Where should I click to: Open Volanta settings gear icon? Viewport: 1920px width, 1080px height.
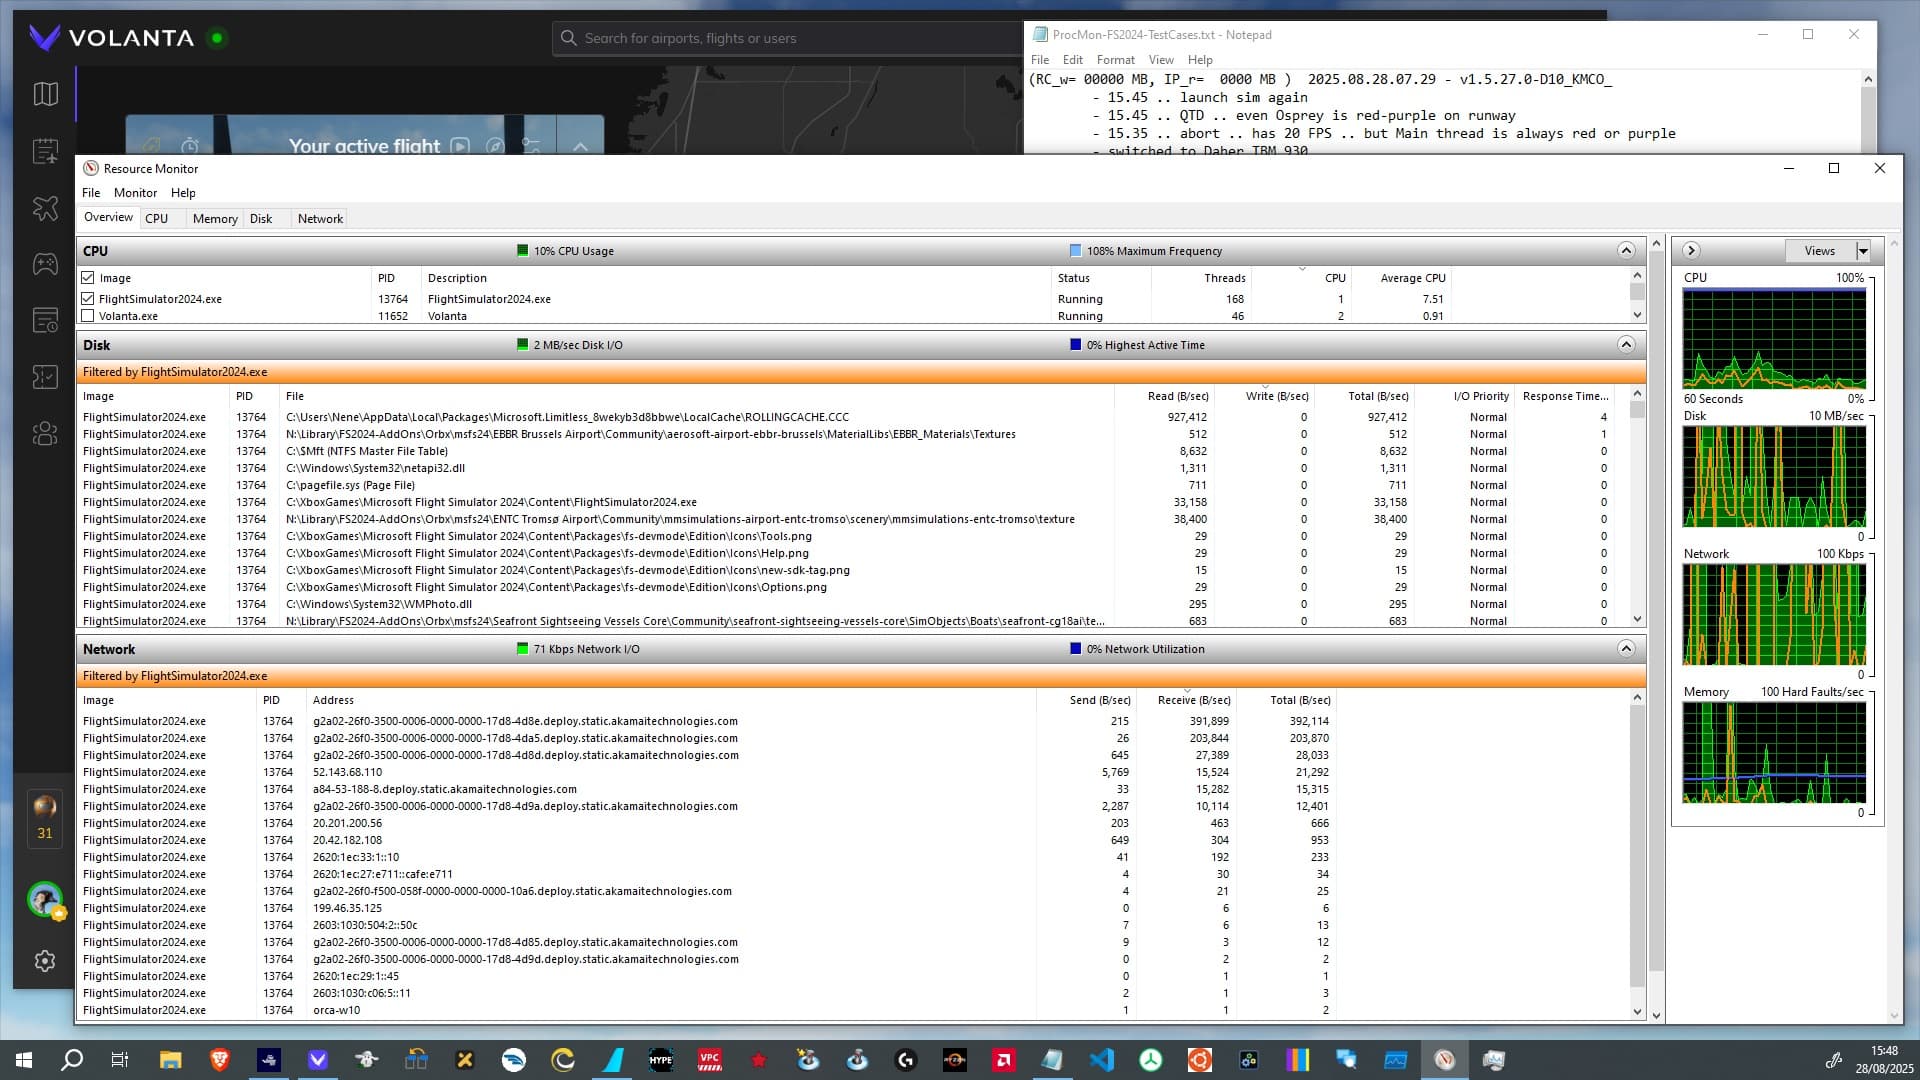click(x=45, y=961)
